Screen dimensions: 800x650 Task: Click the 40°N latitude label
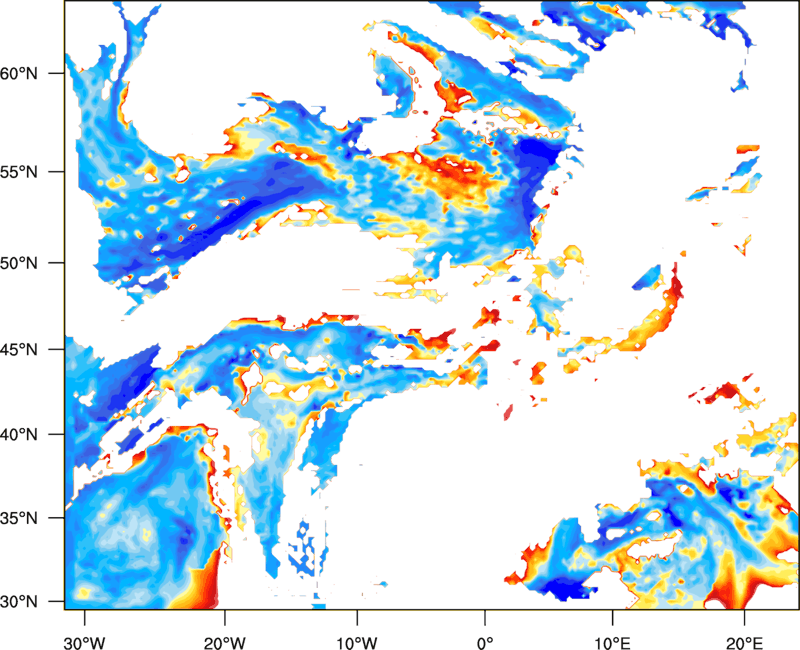pos(19,435)
